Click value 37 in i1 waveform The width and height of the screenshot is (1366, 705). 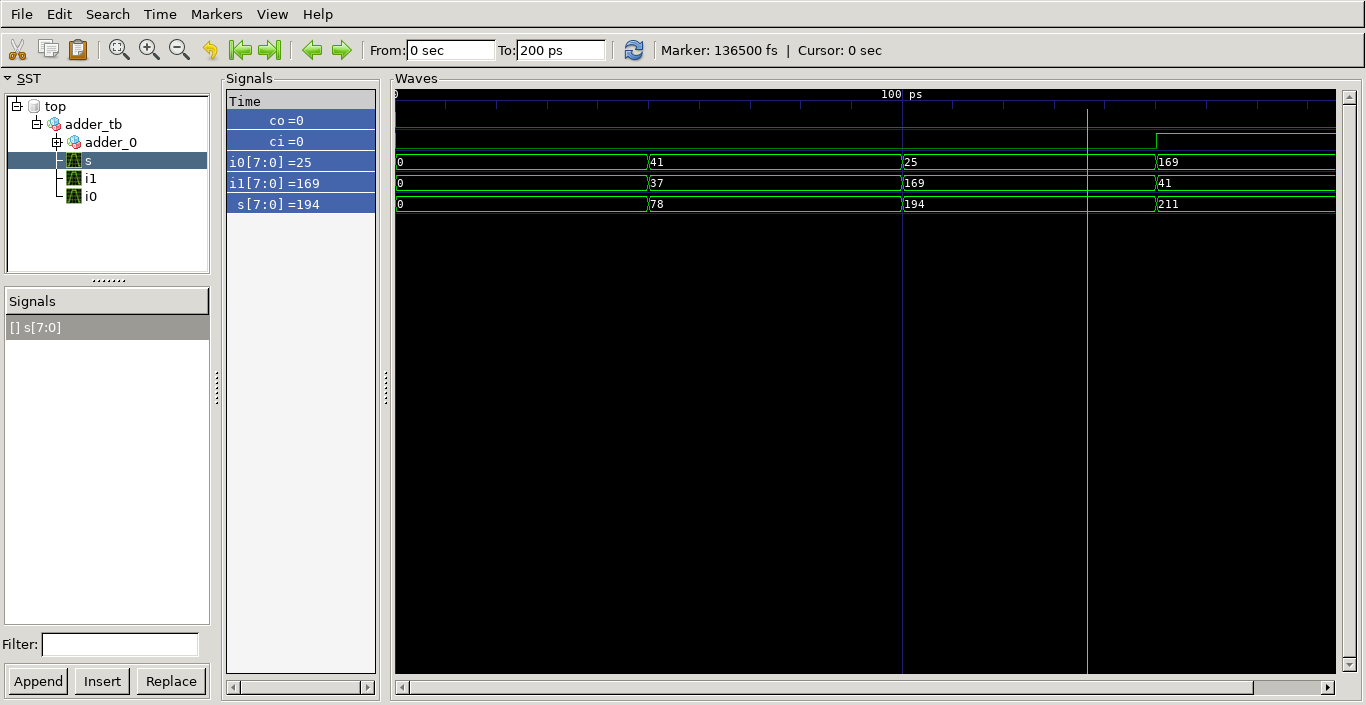[x=658, y=183]
